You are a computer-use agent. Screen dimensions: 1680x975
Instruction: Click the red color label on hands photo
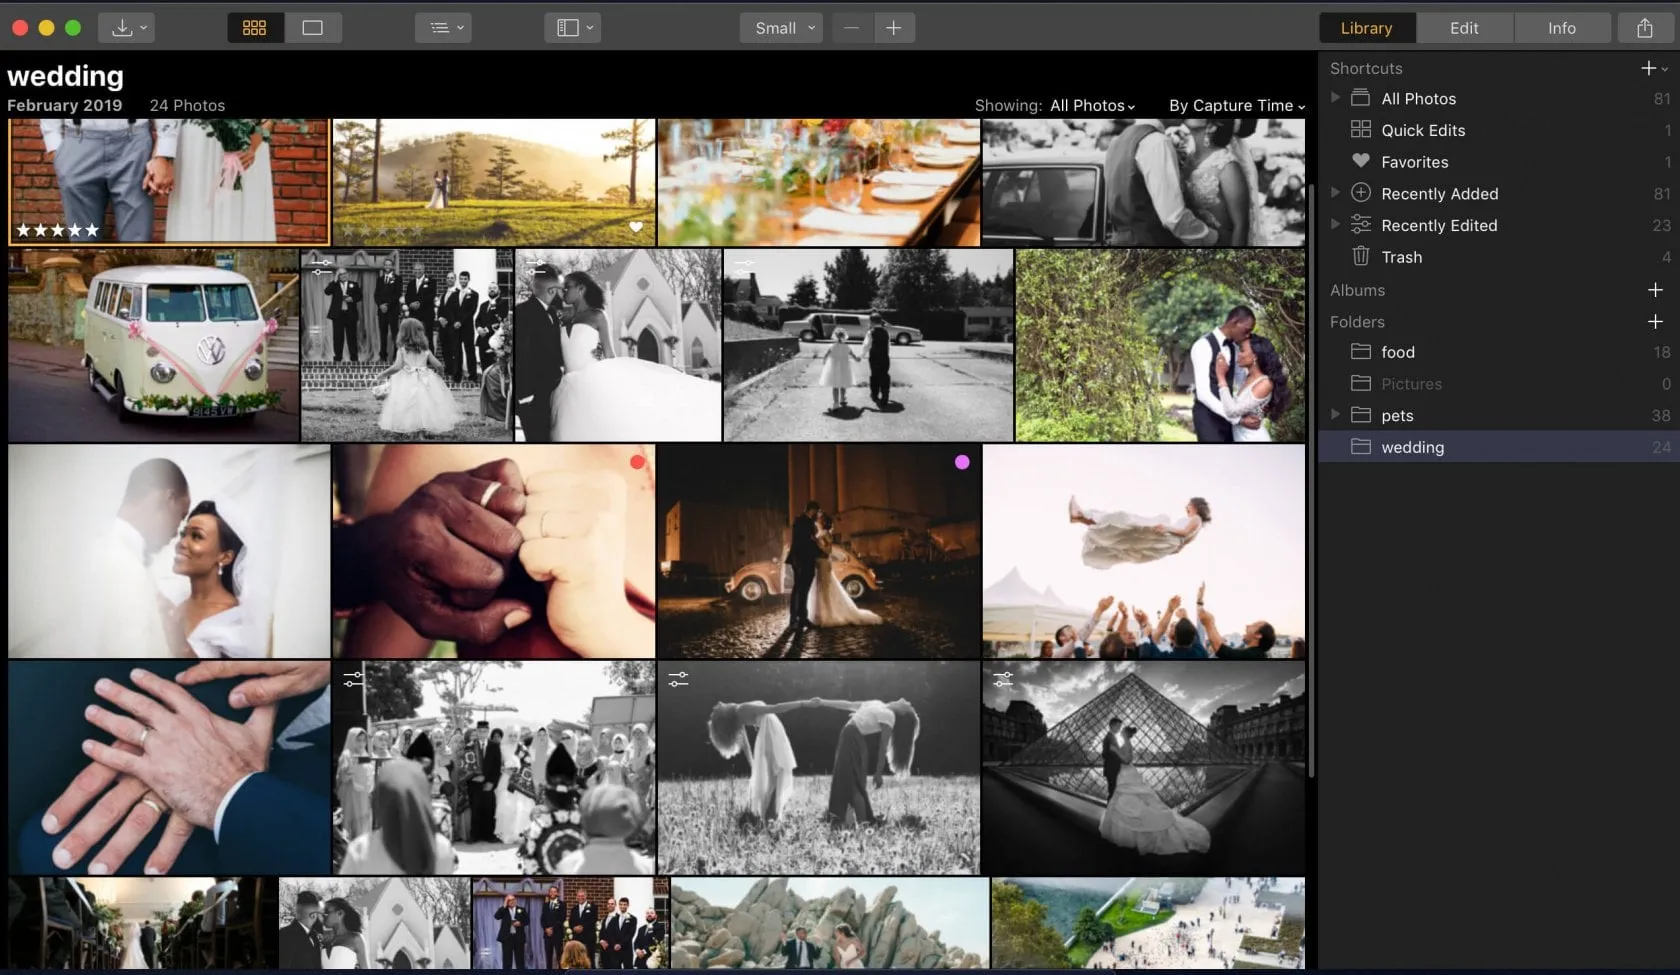pyautogui.click(x=637, y=462)
